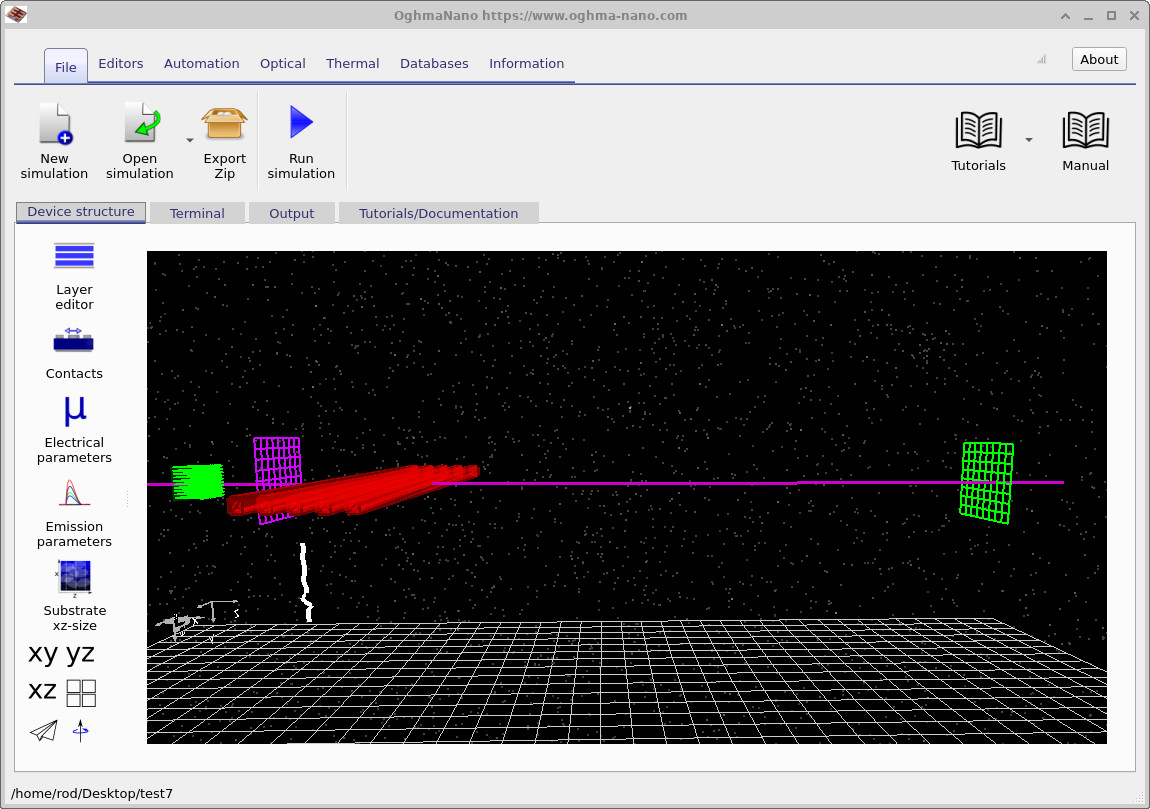1150x809 pixels.
Task: Export simulation as Zip
Action: 223,138
